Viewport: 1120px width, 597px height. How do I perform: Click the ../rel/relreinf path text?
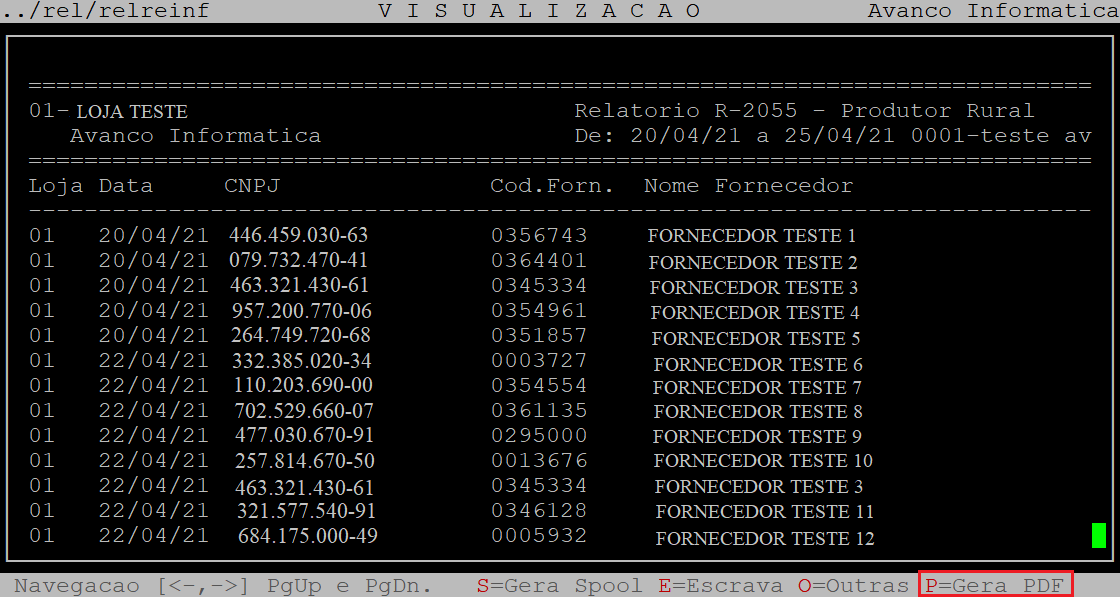(x=105, y=11)
